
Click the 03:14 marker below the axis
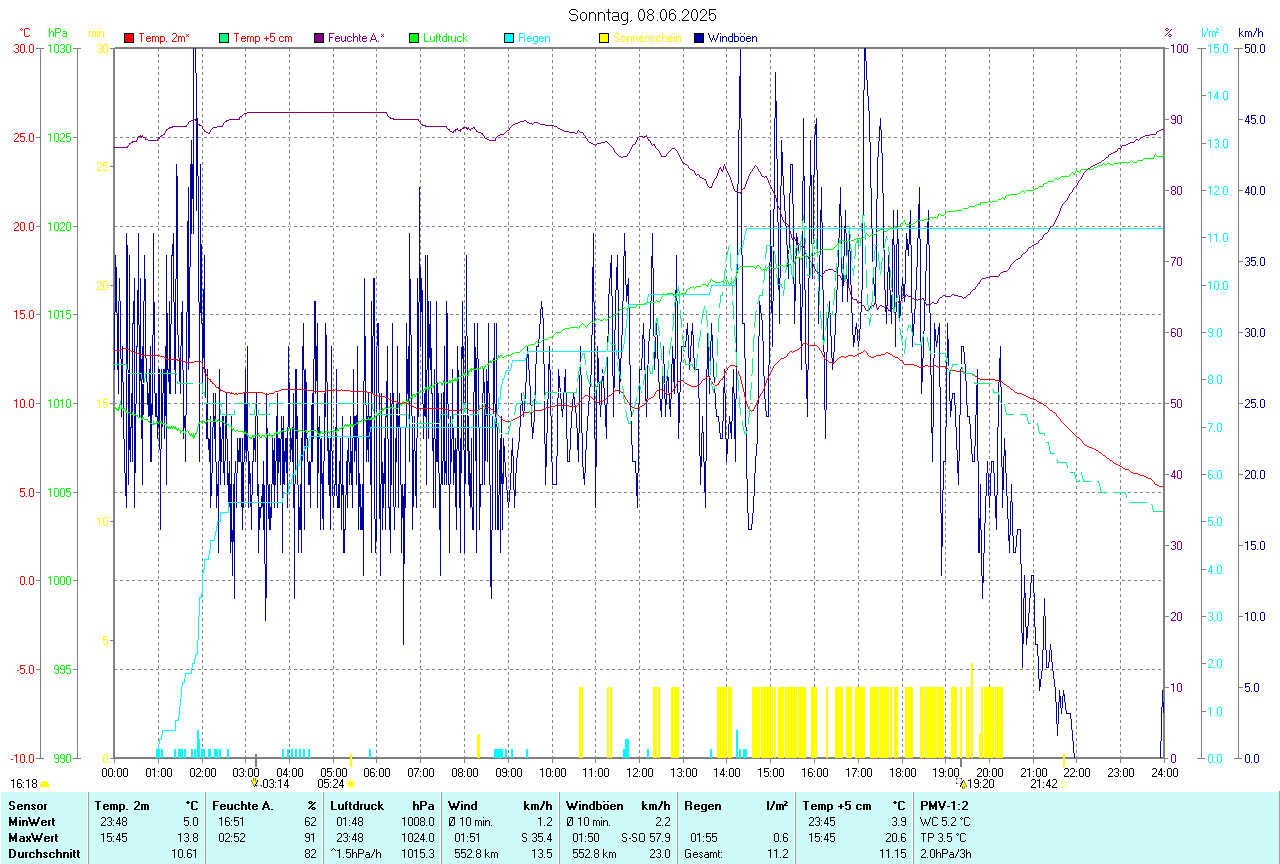274,784
